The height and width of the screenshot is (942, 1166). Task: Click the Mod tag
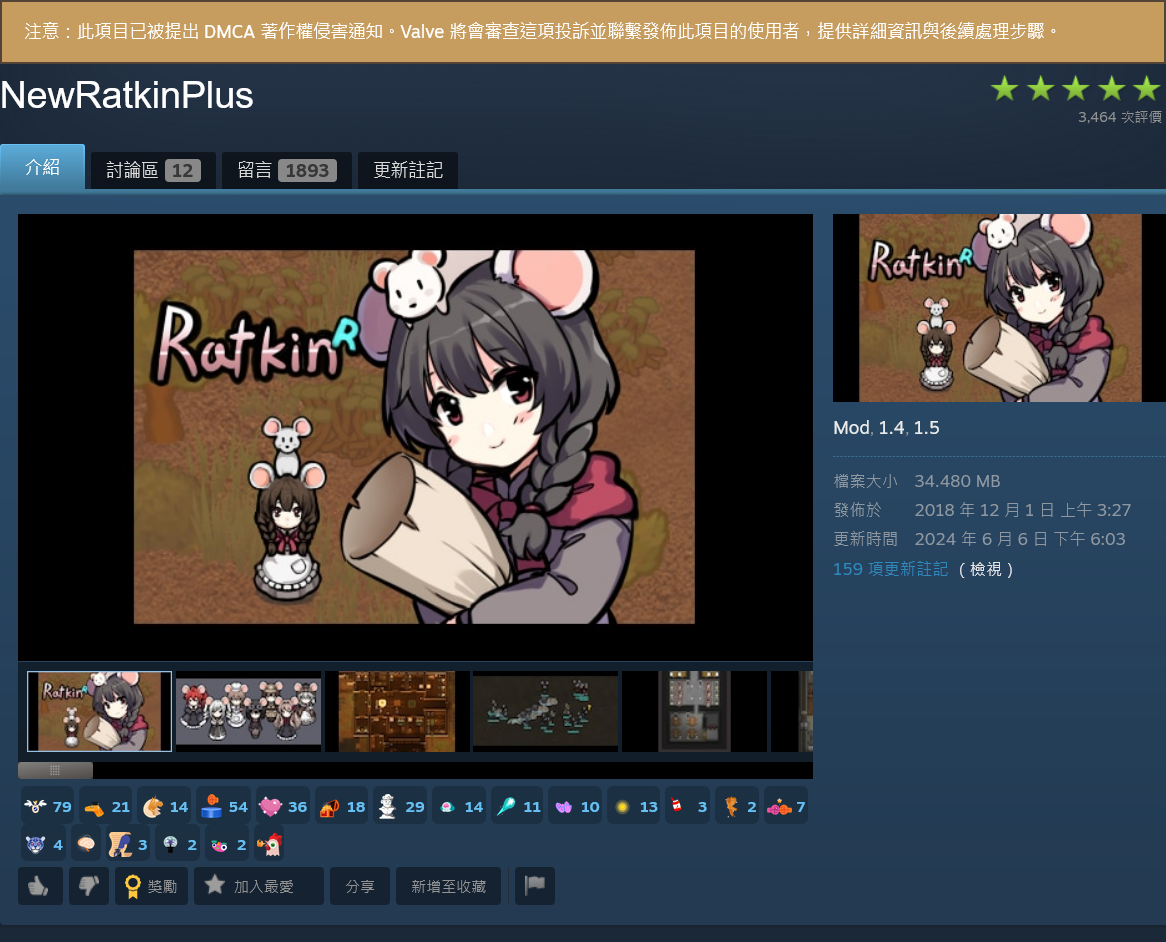851,428
